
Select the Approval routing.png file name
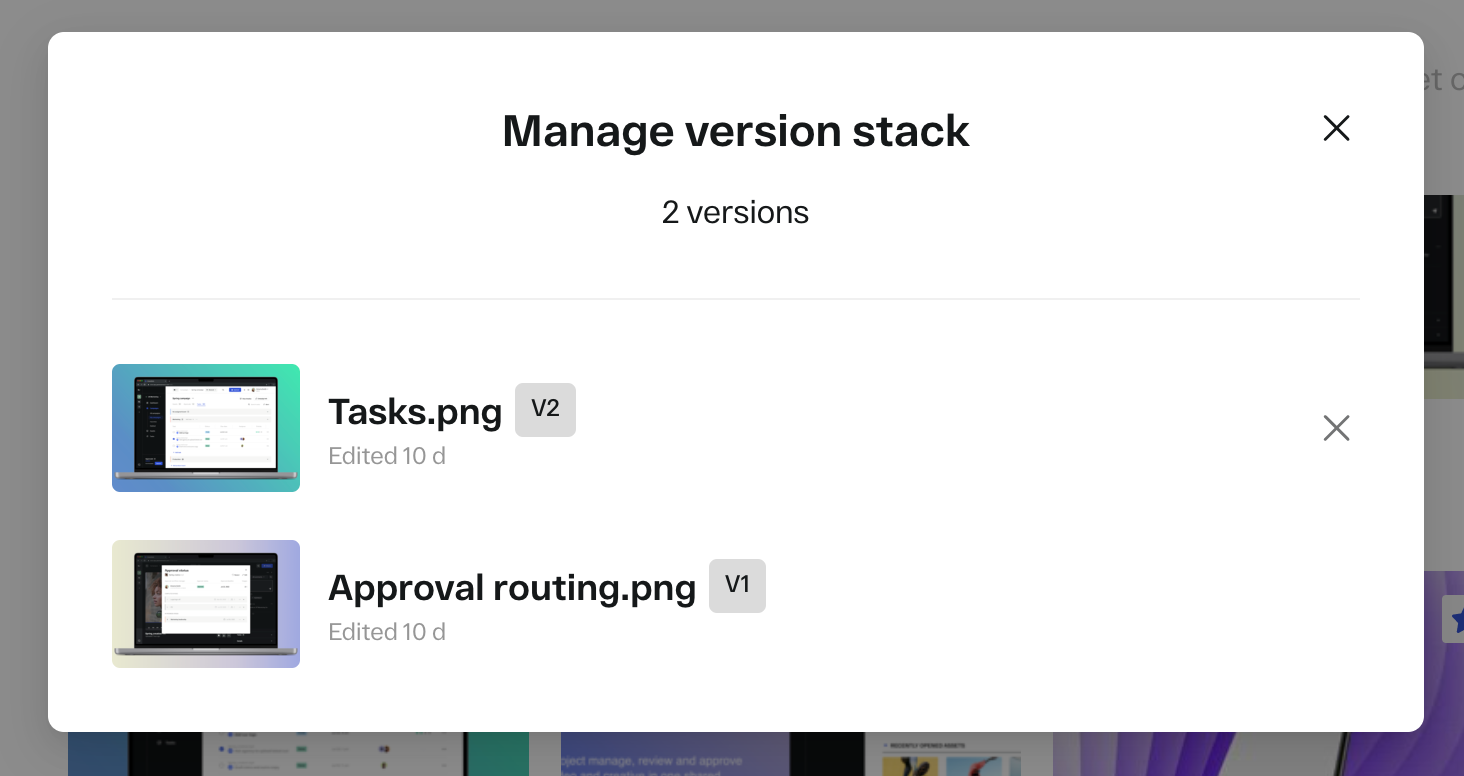[x=512, y=587]
